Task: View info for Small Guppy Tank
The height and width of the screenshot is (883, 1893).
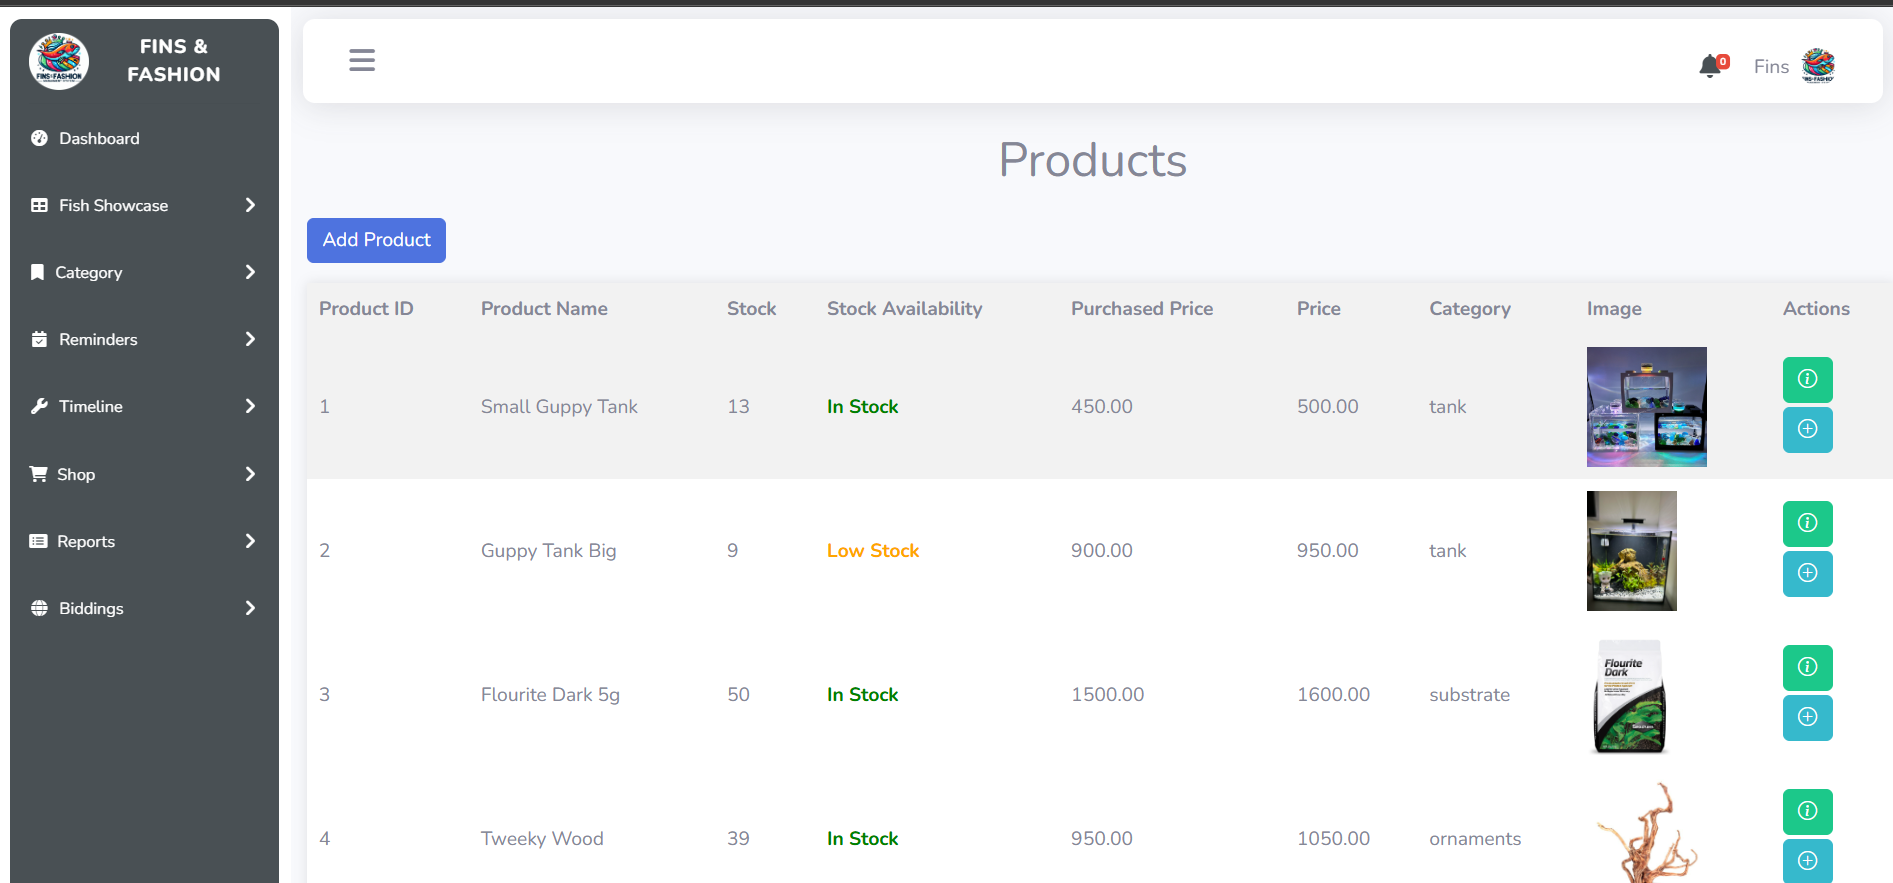Action: pyautogui.click(x=1807, y=379)
